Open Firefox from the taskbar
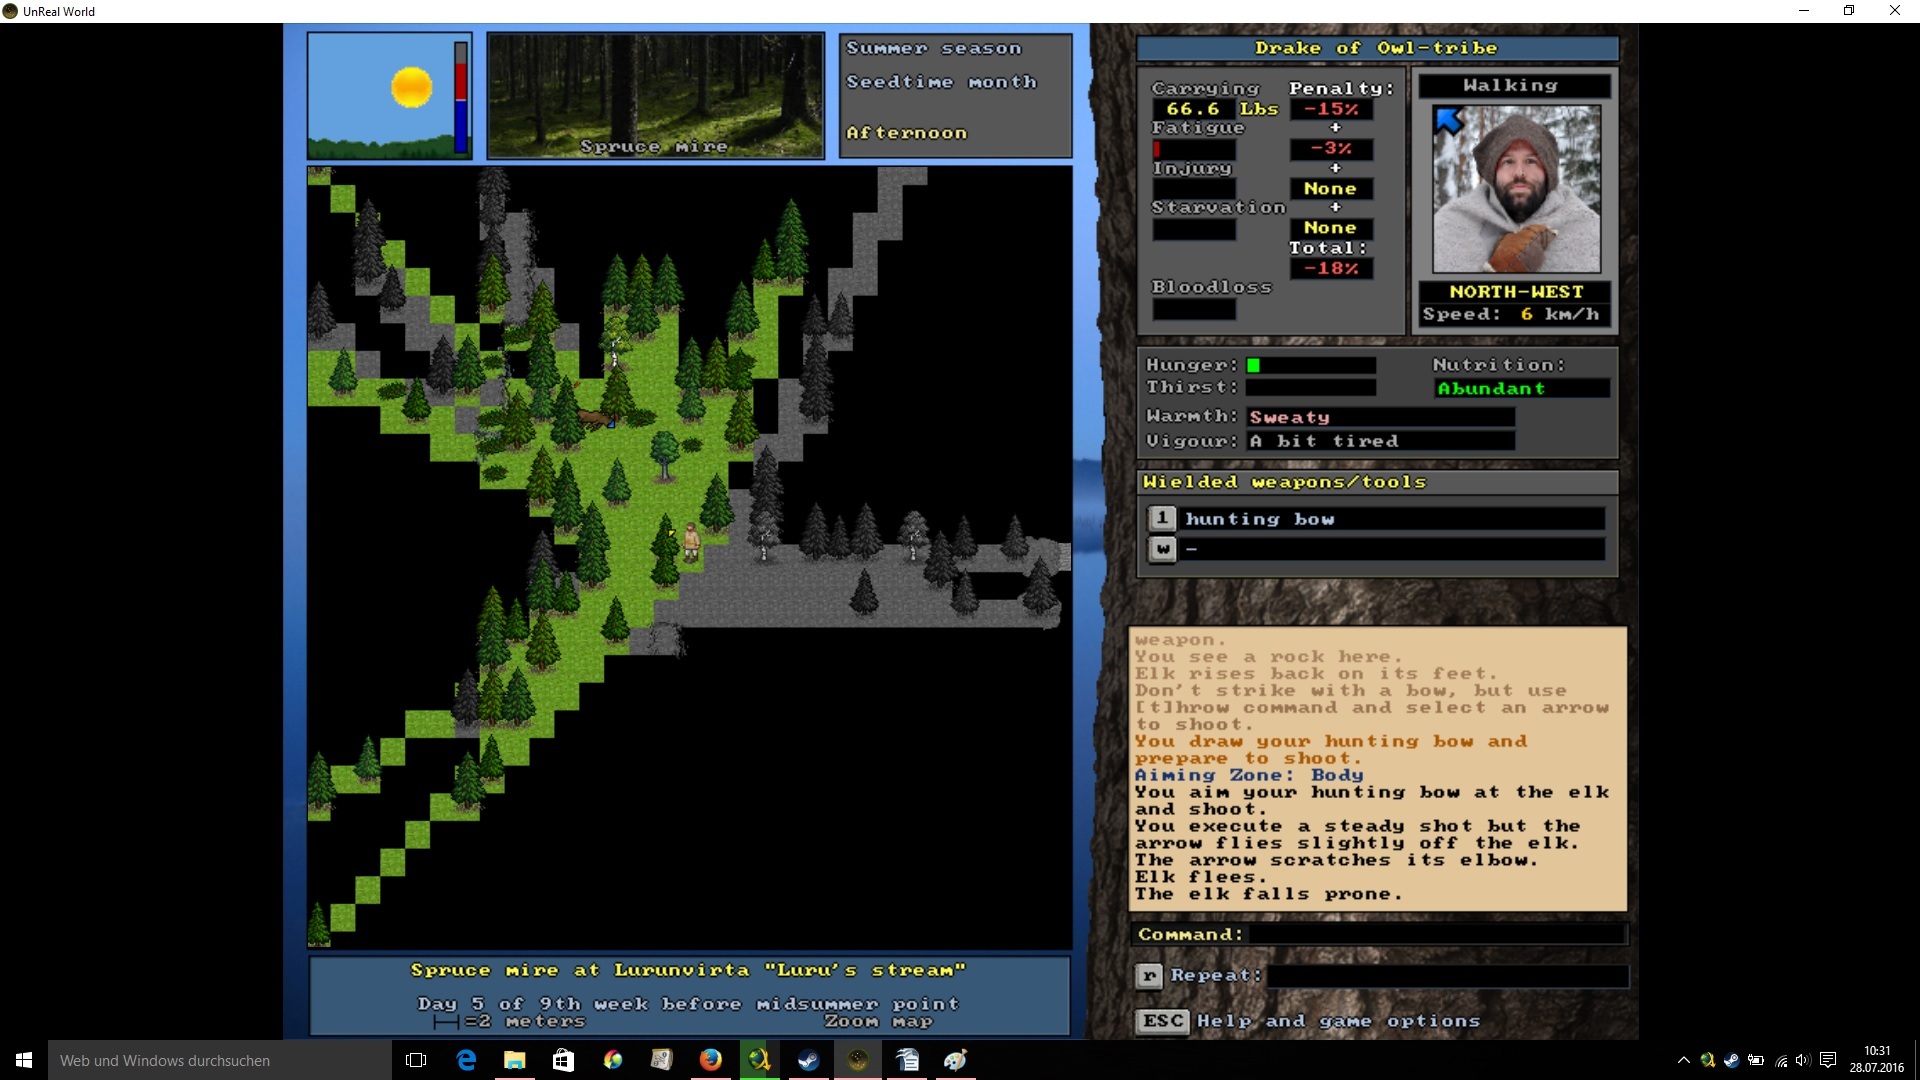 [711, 1060]
